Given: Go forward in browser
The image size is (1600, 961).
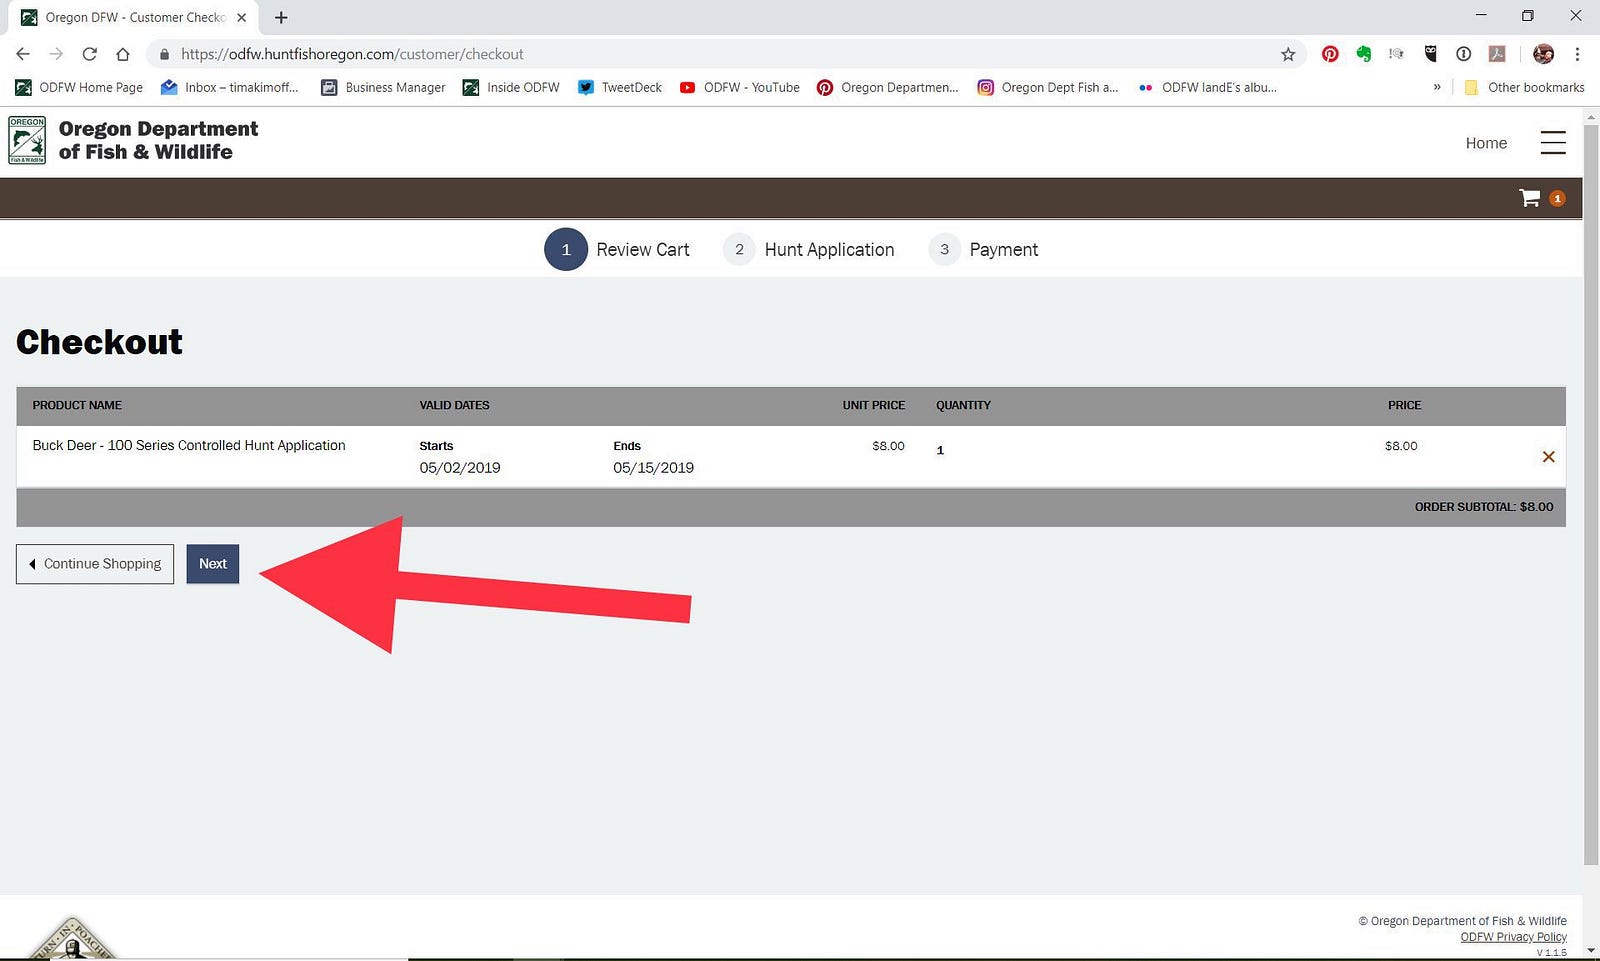Looking at the screenshot, I should click(x=56, y=54).
